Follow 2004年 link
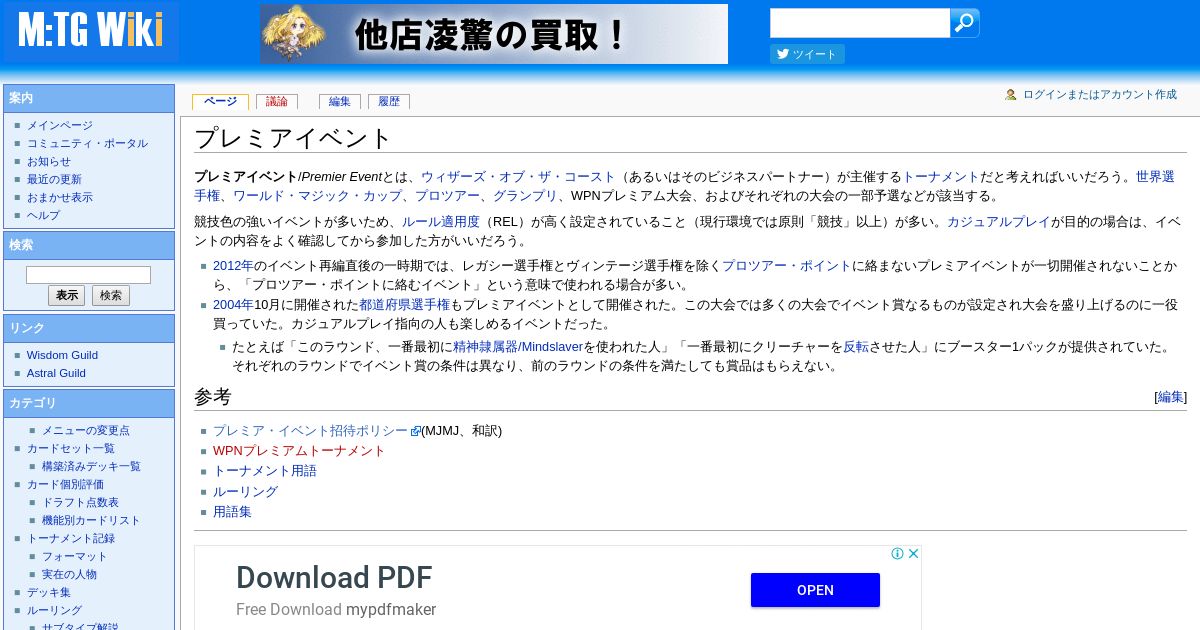The width and height of the screenshot is (1200, 630). tap(233, 304)
